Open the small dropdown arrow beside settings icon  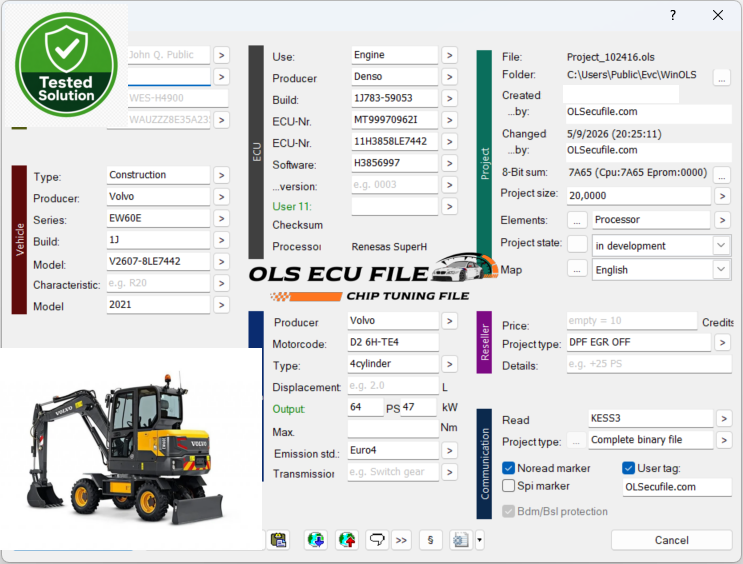(x=479, y=540)
